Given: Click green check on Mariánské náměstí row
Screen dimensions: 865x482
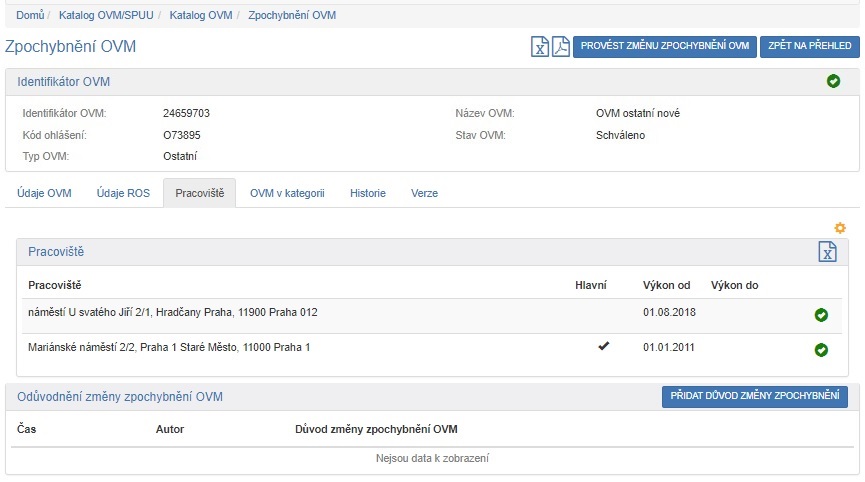Looking at the screenshot, I should point(821,350).
